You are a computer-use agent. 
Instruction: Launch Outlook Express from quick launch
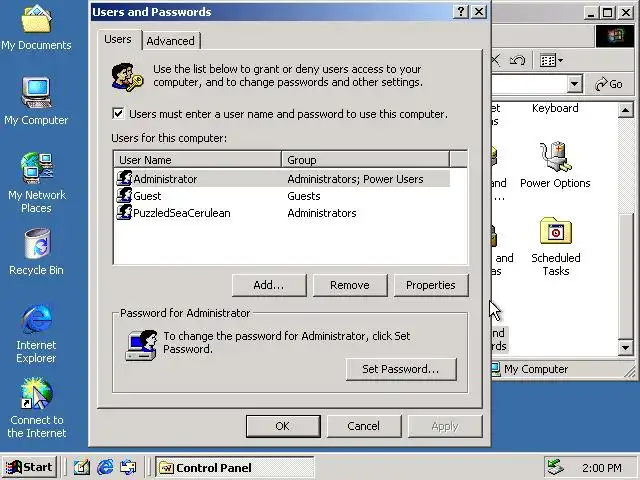128,467
